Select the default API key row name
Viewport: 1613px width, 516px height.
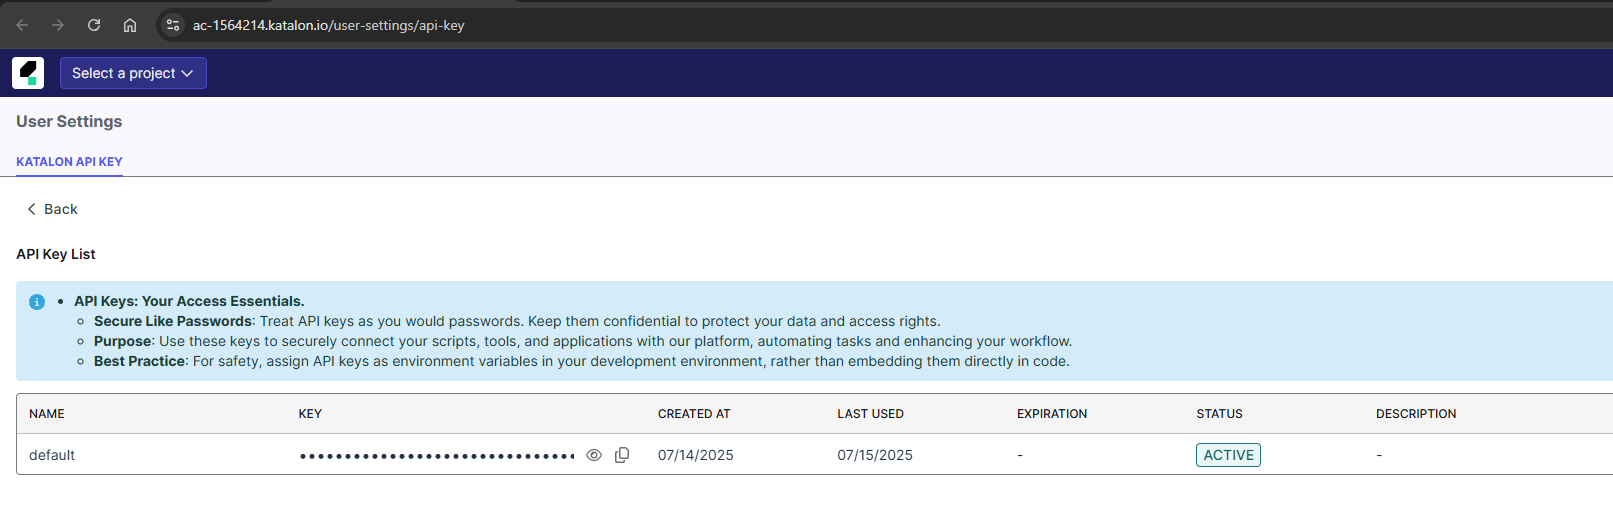click(x=52, y=455)
